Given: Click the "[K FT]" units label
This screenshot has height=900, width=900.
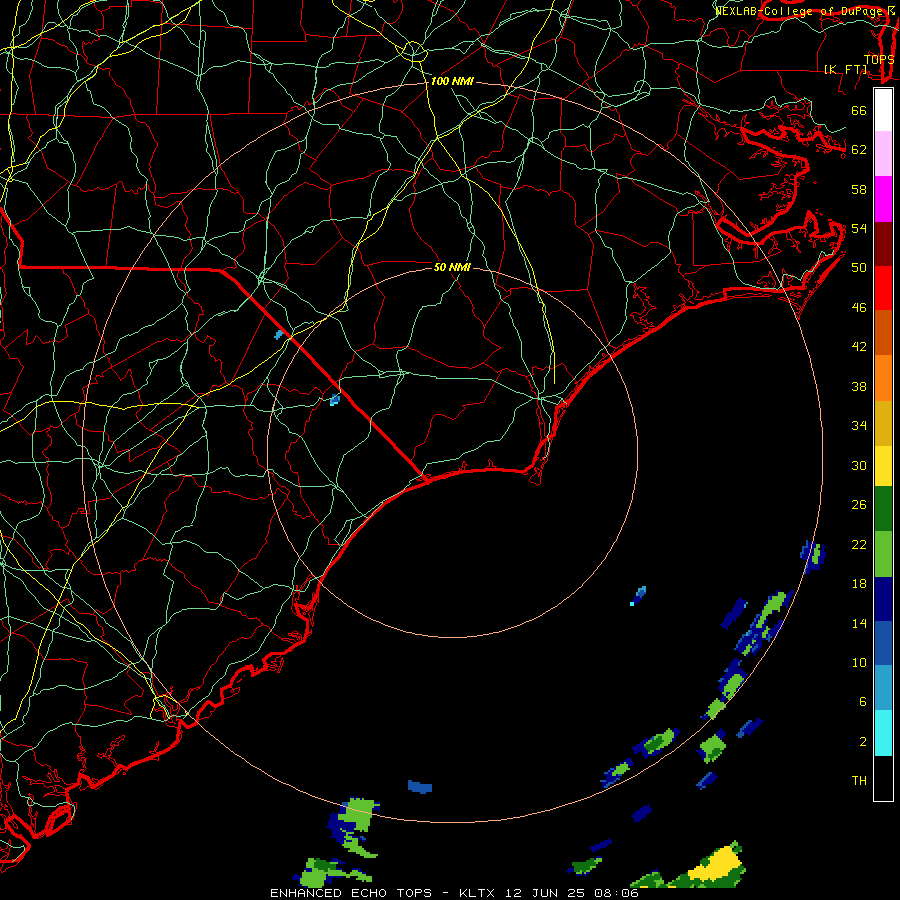Looking at the screenshot, I should pyautogui.click(x=845, y=69).
